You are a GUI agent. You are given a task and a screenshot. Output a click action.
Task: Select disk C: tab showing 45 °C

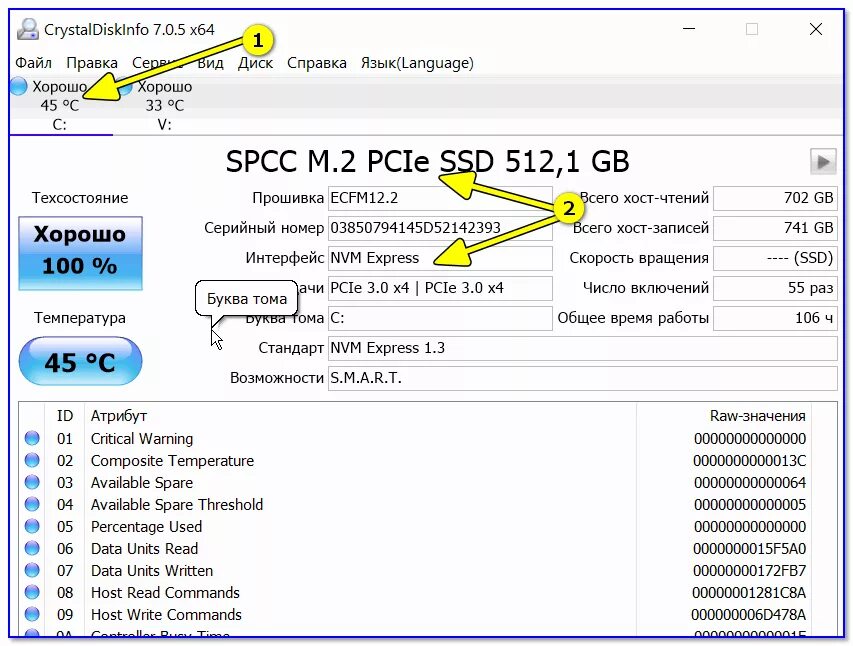(x=60, y=105)
